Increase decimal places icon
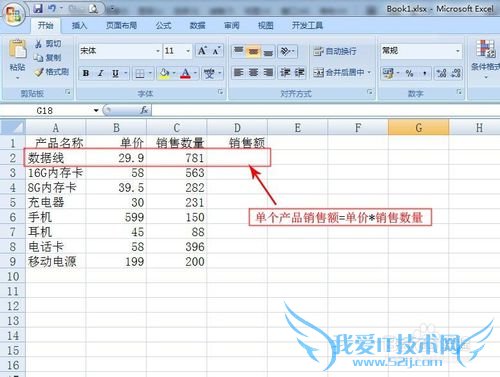500x377 pixels. tap(441, 73)
